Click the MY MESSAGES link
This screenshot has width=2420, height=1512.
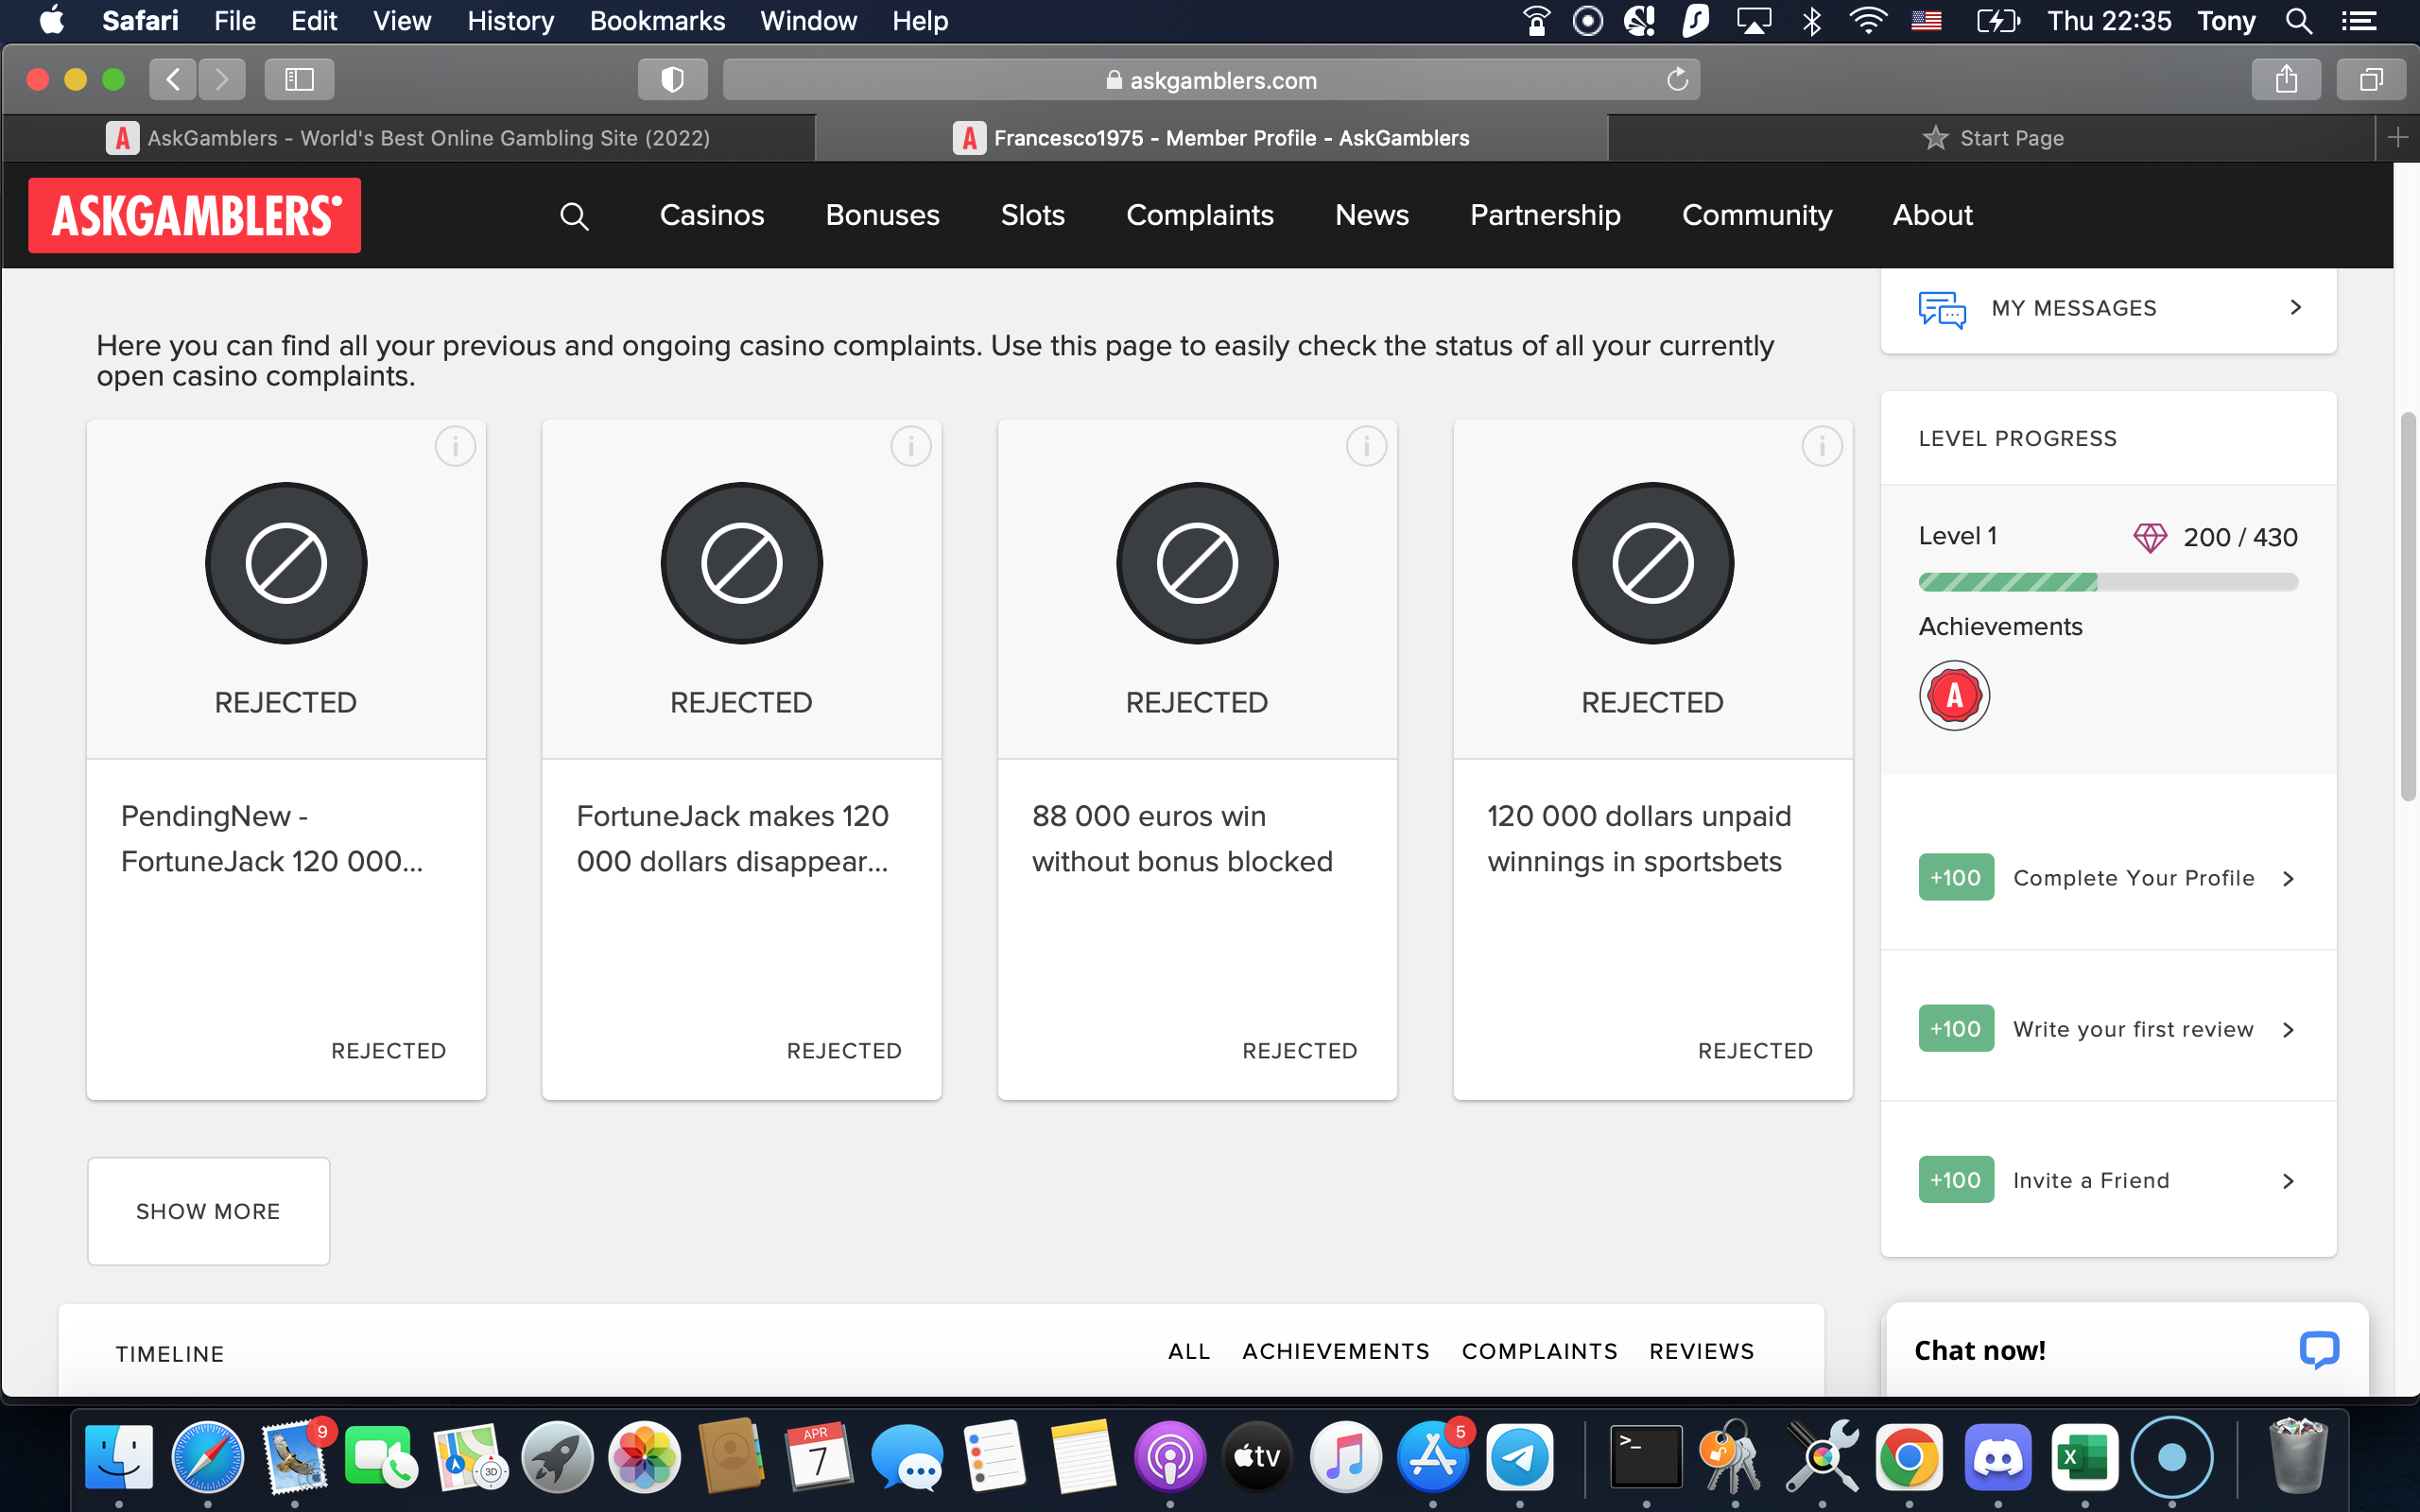coord(2074,308)
